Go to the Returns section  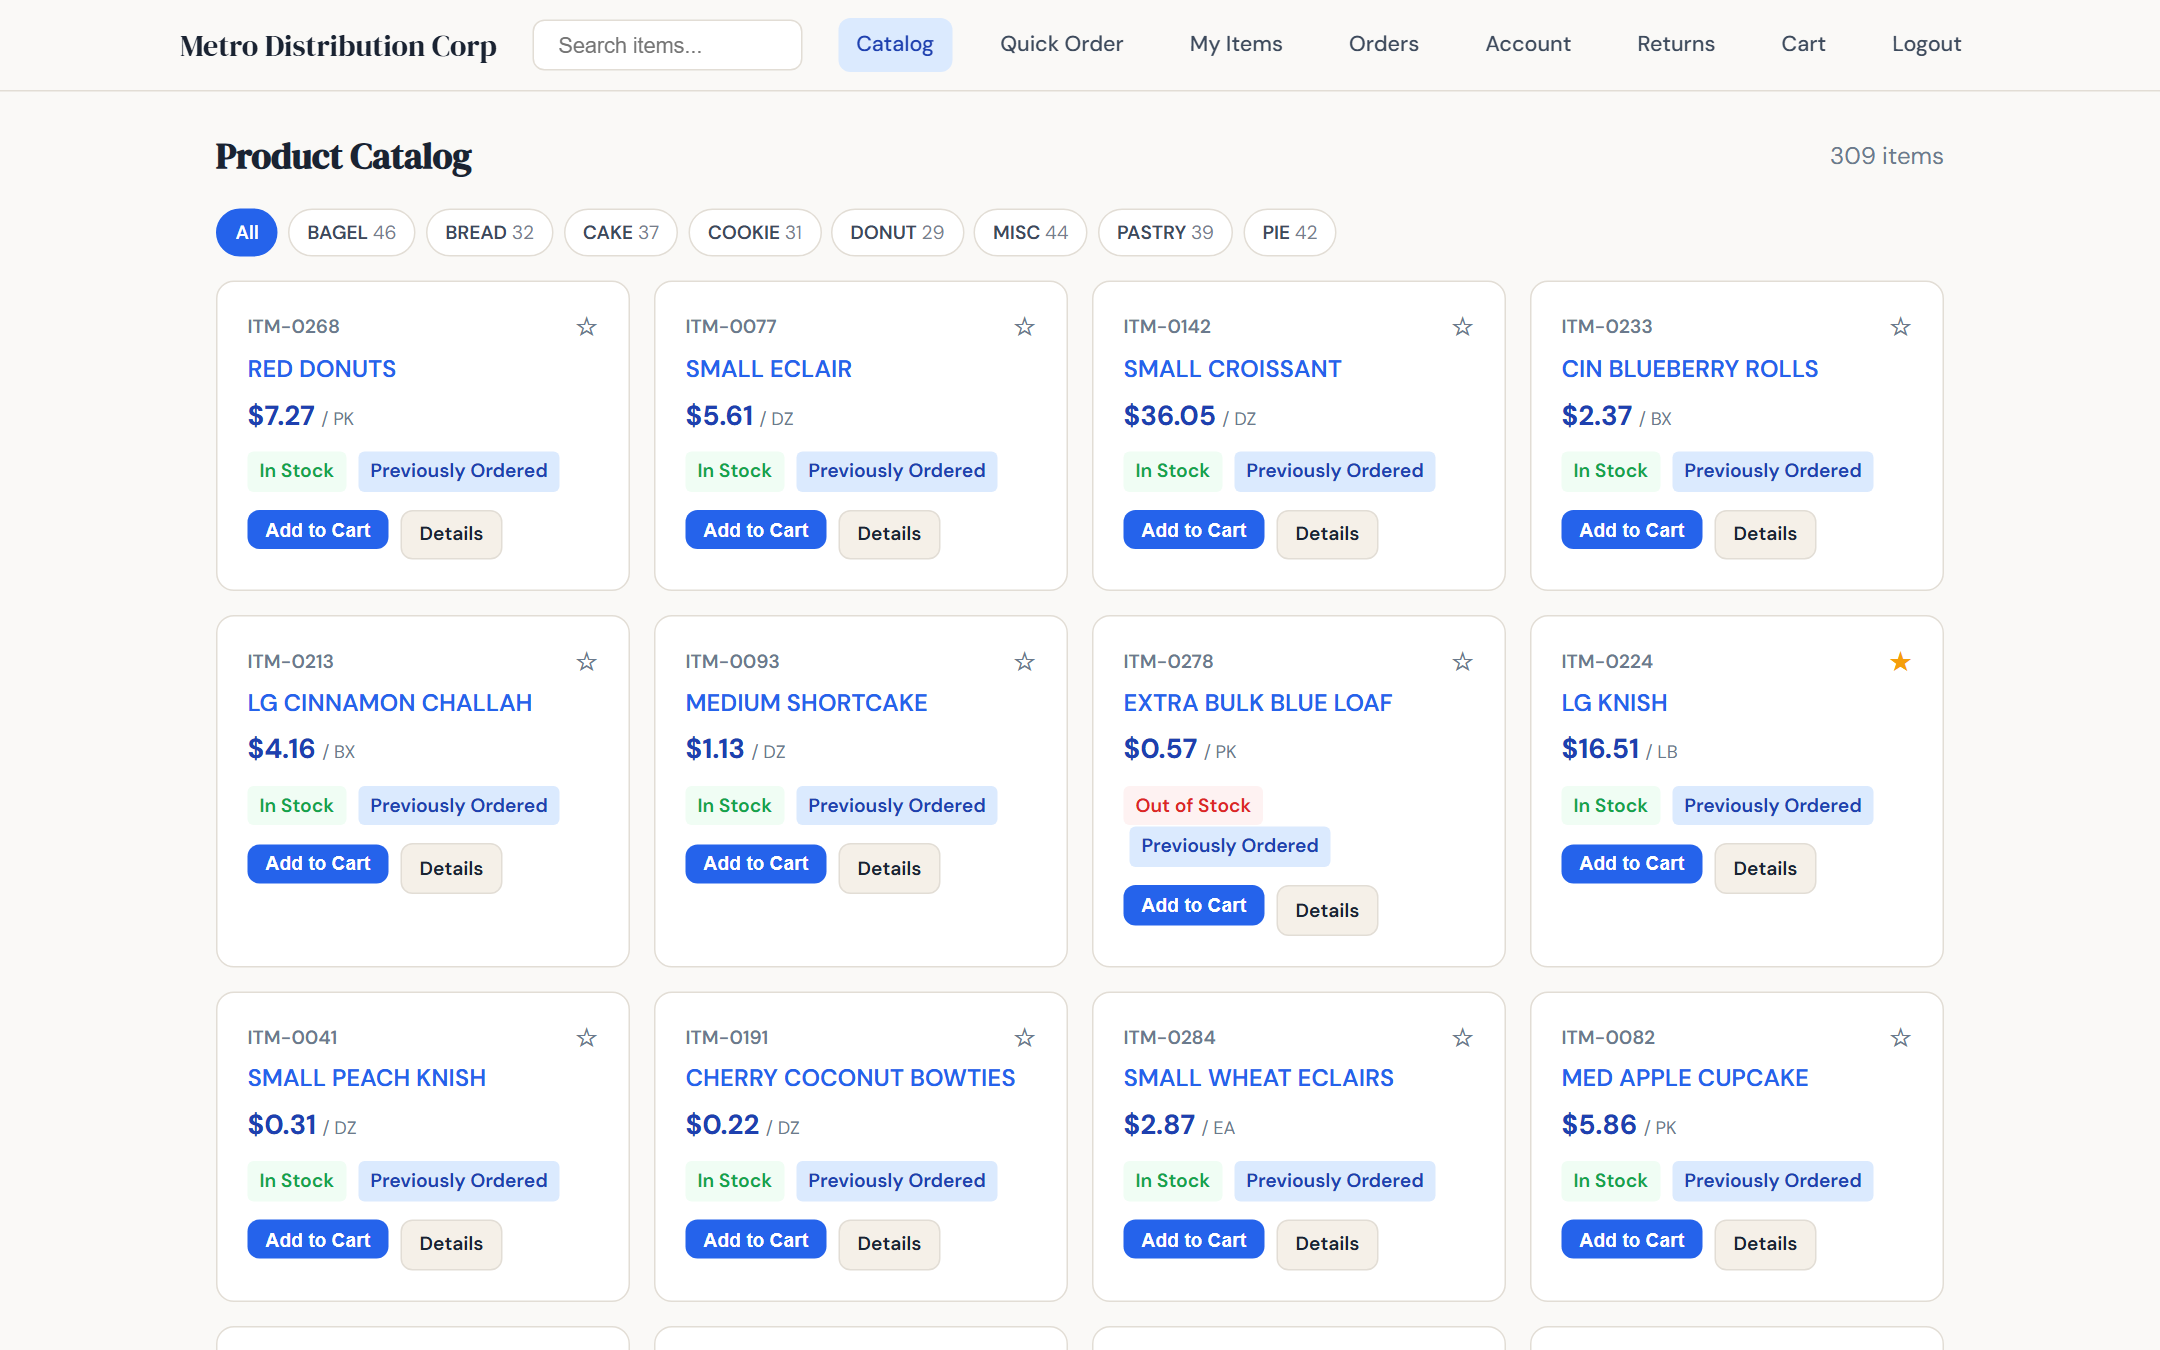coord(1675,44)
